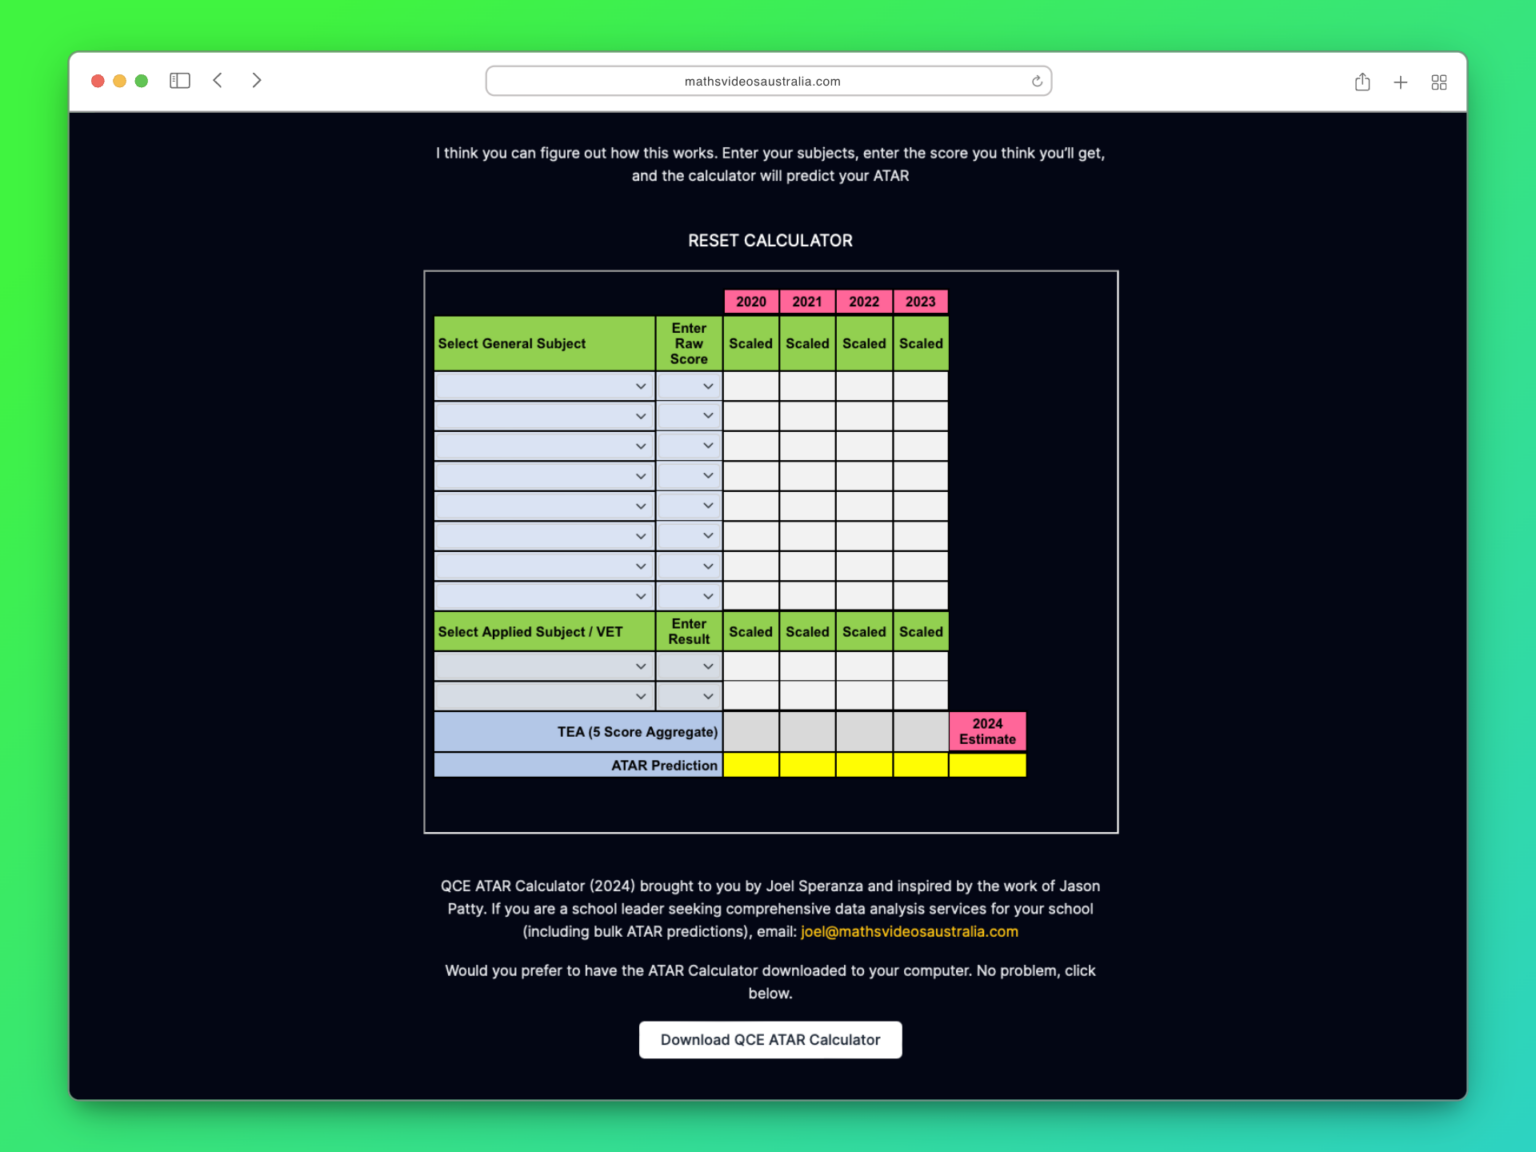Open the share menu icon
Viewport: 1536px width, 1152px height.
[x=1362, y=82]
